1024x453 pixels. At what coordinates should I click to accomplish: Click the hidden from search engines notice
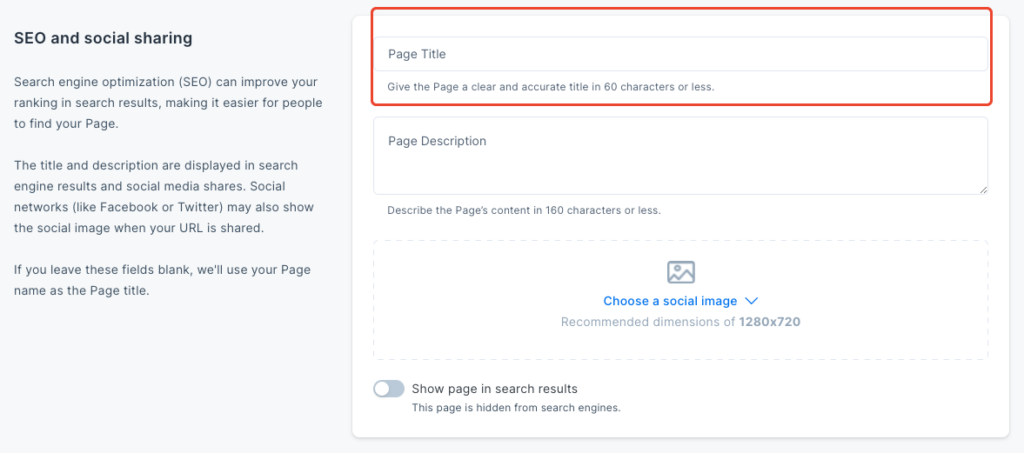point(516,408)
